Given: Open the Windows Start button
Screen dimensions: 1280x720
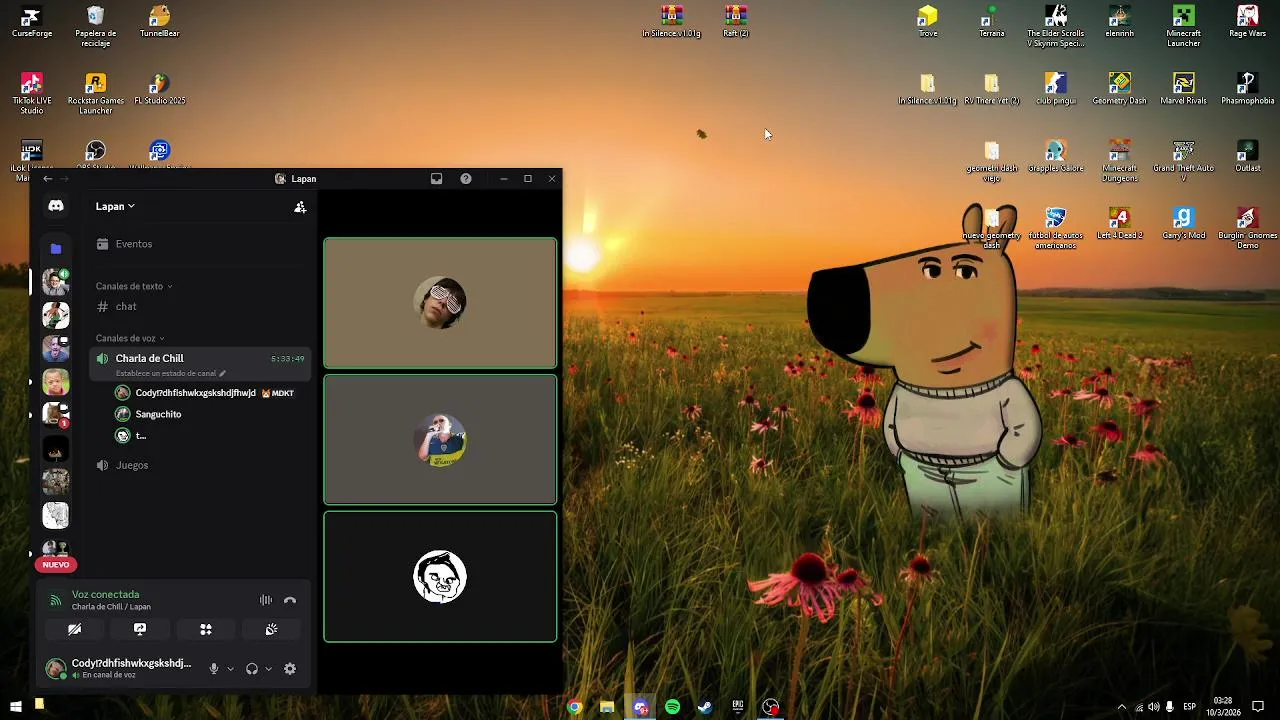Looking at the screenshot, I should (16, 707).
